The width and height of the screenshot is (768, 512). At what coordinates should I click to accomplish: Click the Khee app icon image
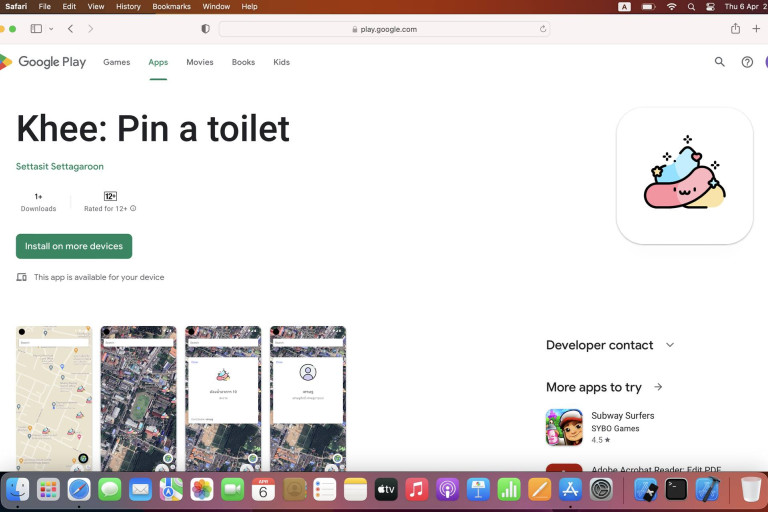point(685,176)
